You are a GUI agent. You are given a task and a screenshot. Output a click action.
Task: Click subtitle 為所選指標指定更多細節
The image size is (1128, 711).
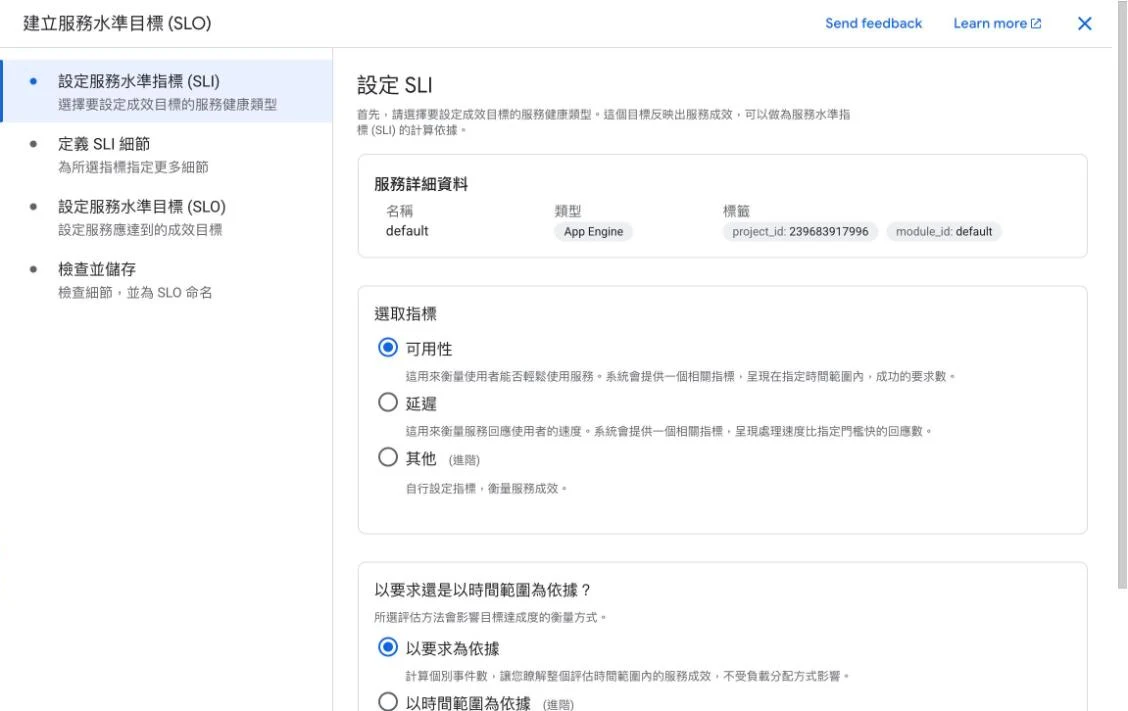[x=133, y=167]
